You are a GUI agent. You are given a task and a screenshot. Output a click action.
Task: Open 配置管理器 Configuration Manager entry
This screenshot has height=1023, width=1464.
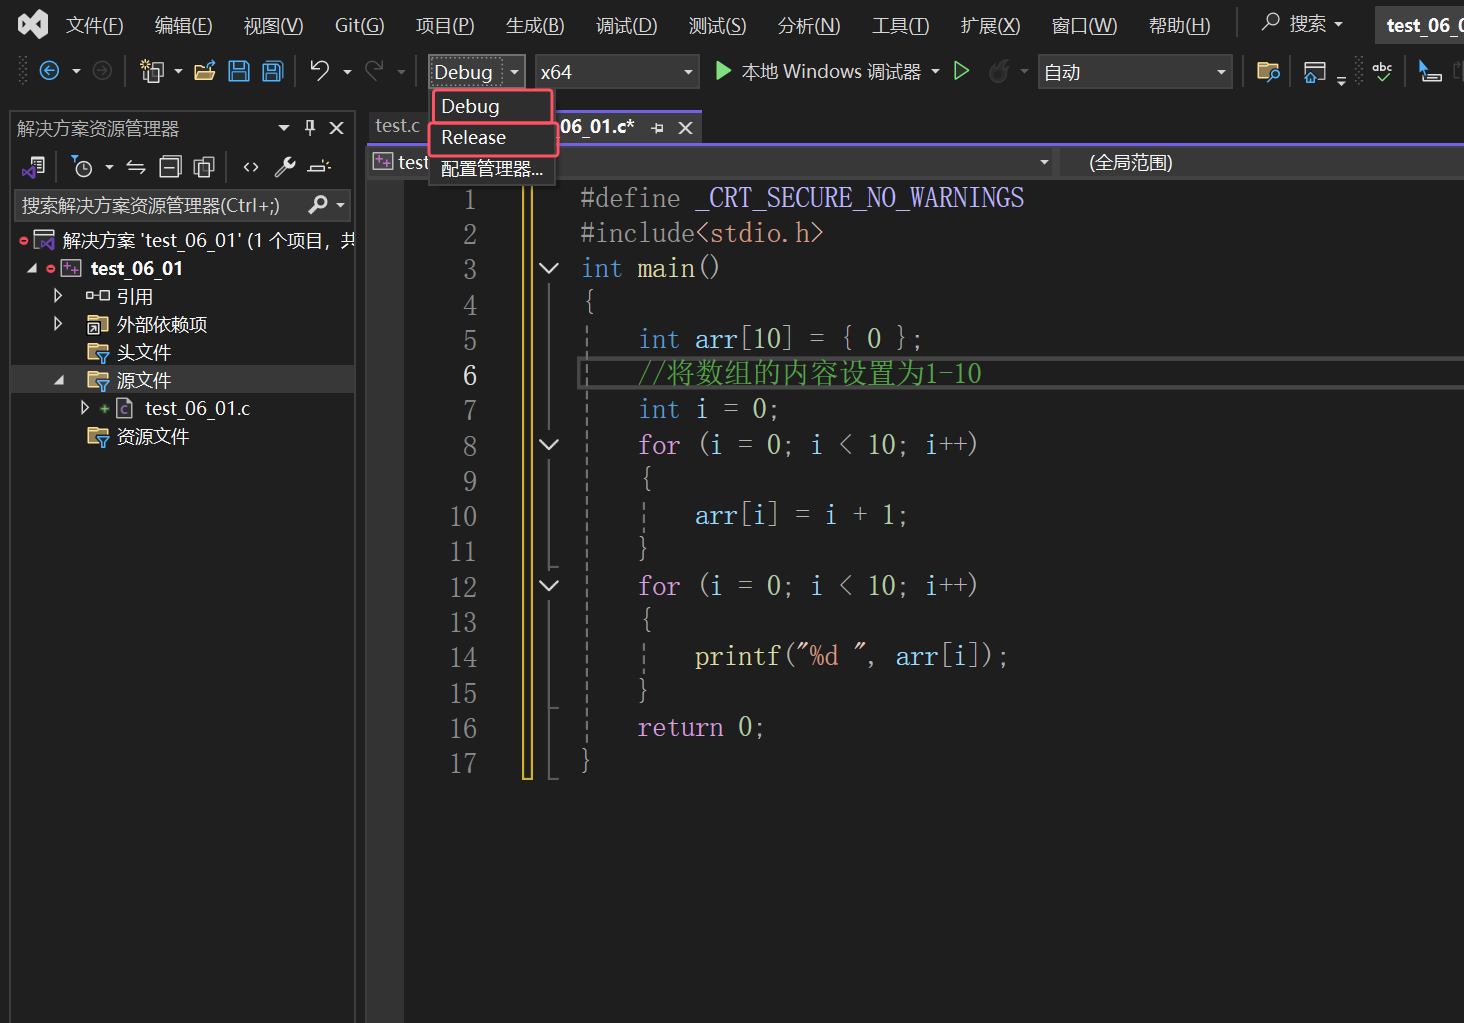(x=492, y=169)
